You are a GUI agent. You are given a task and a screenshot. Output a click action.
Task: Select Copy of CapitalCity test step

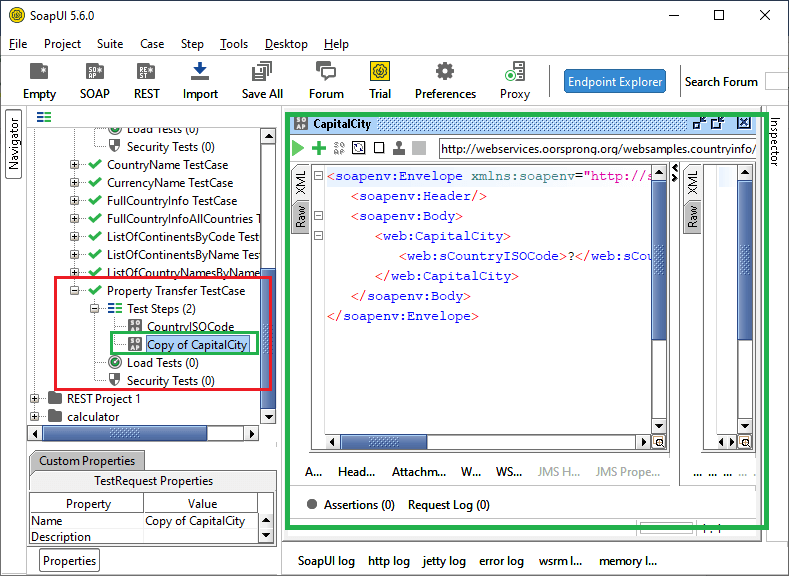click(197, 345)
